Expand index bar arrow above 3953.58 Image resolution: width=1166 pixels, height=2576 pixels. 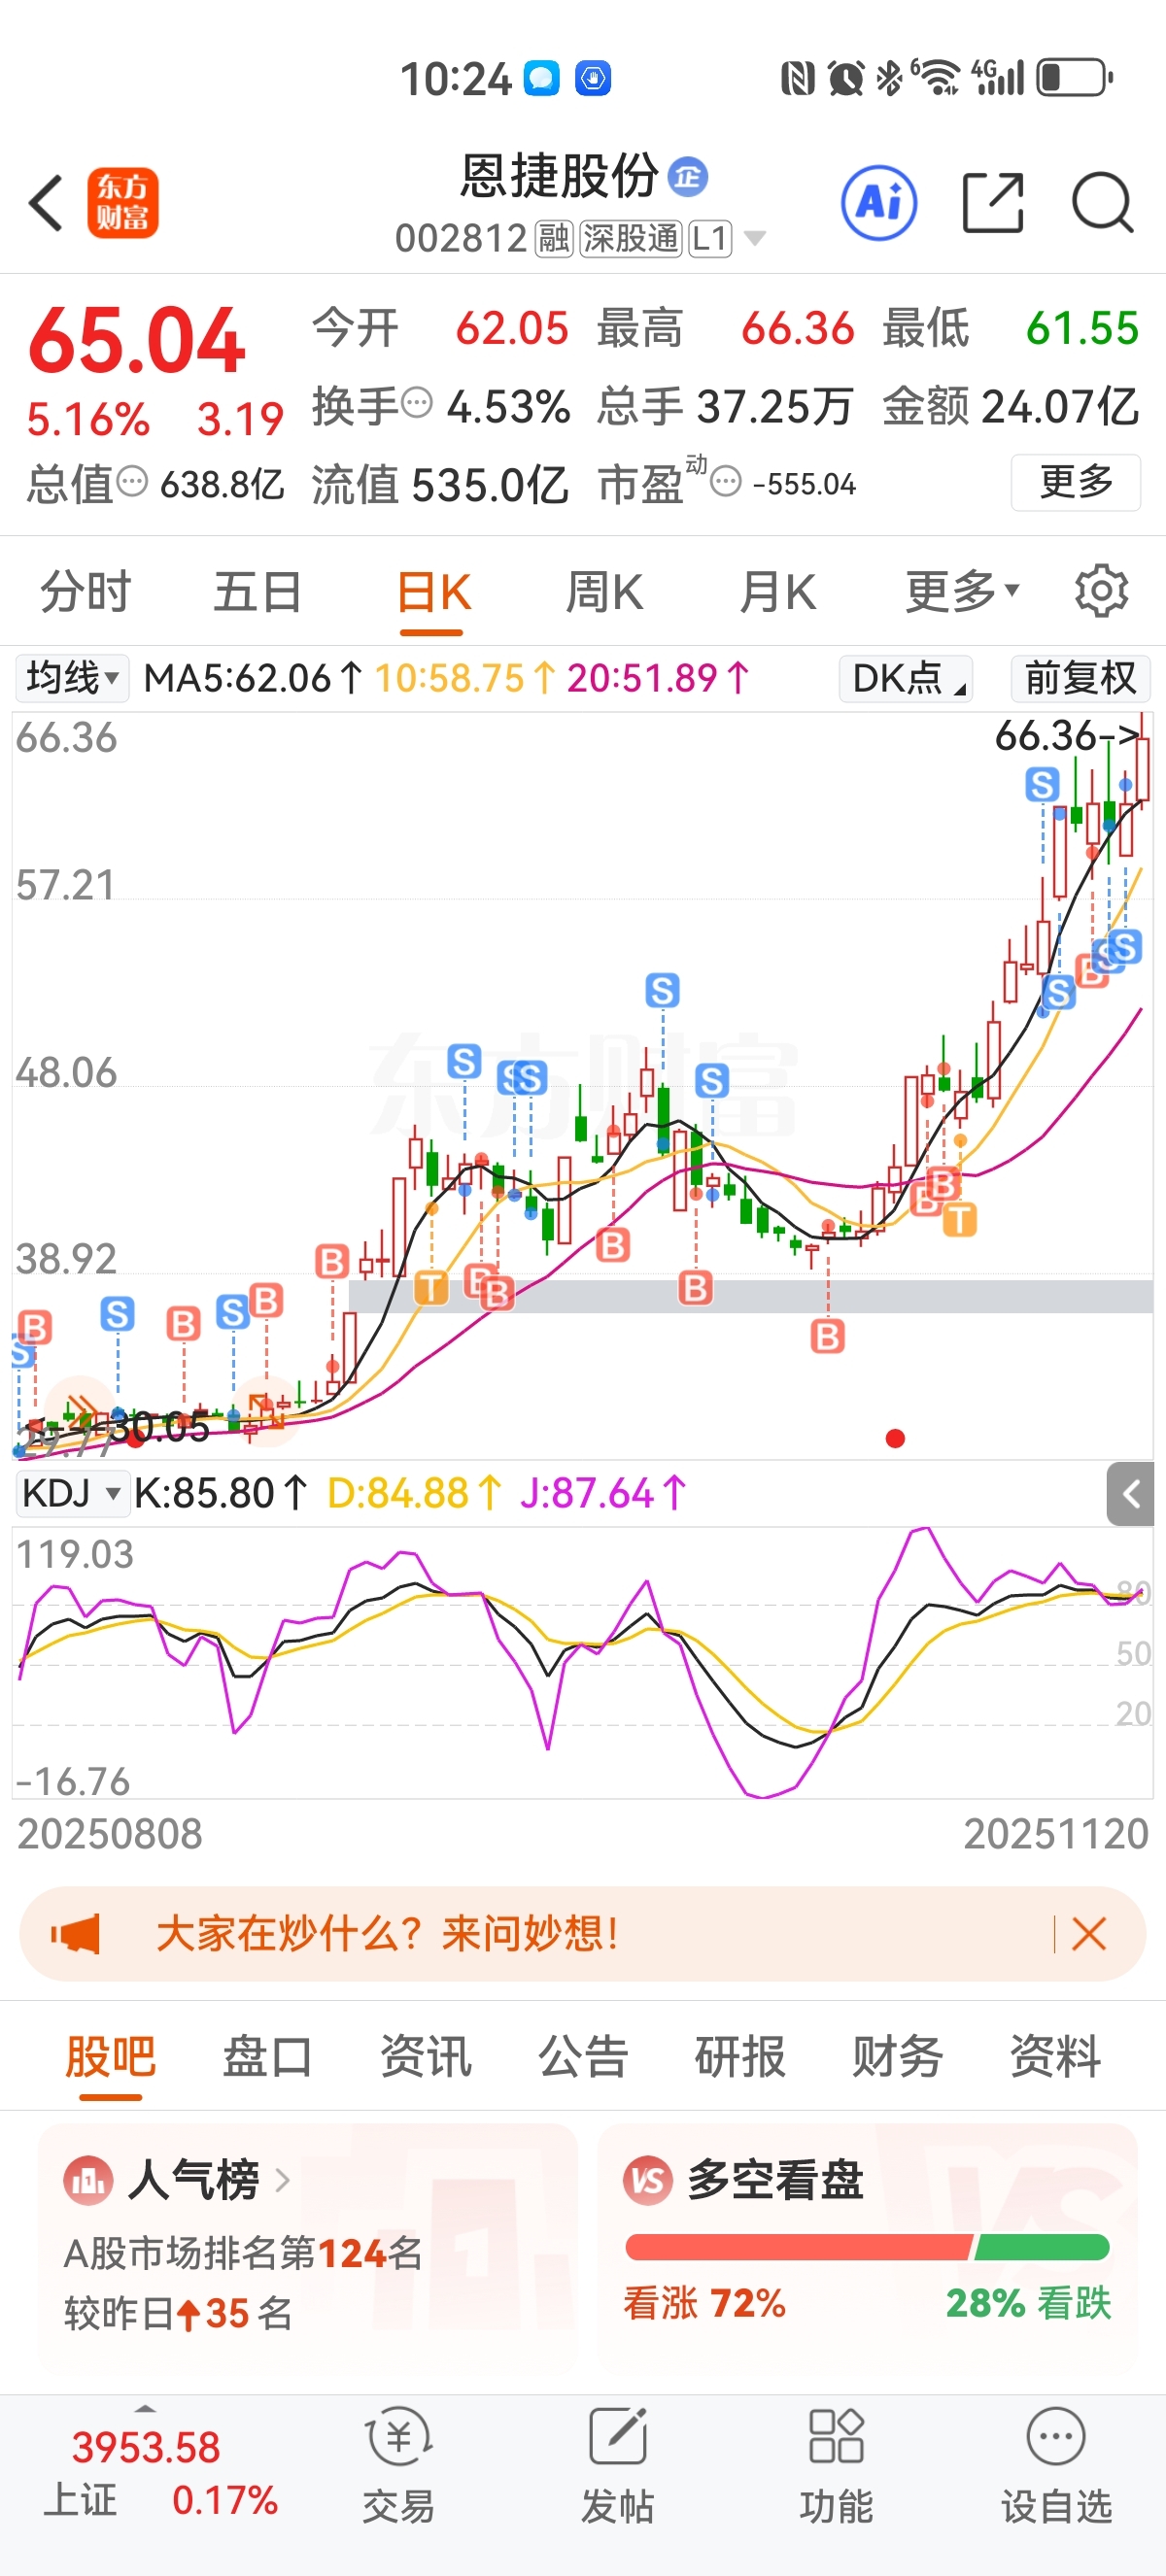pos(146,2409)
